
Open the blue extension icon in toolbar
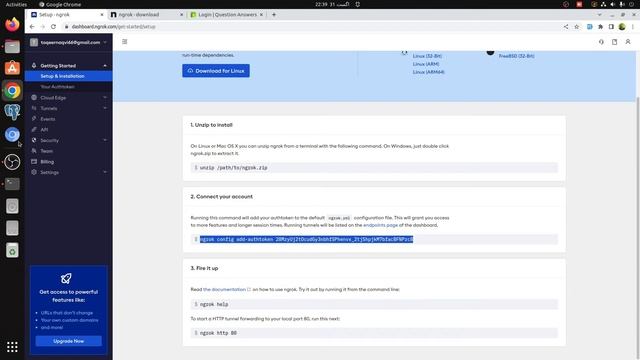click(x=589, y=27)
